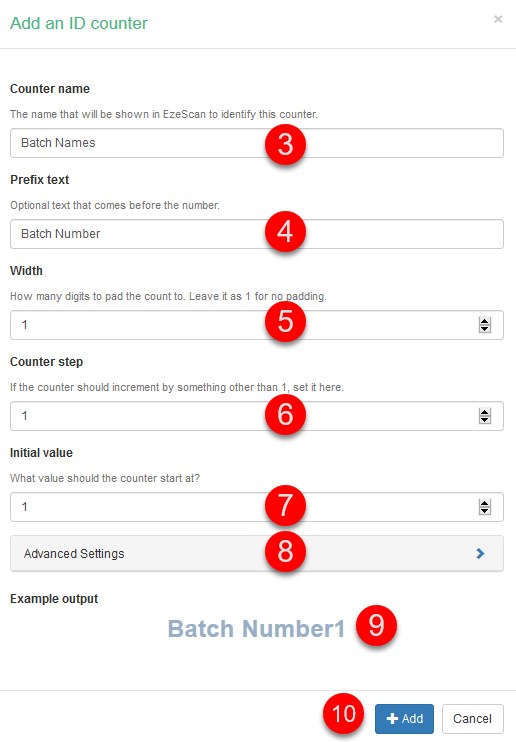Screen dimensions: 516x742
Task: Click the Advanced Settings chevron arrow
Action: click(480, 554)
